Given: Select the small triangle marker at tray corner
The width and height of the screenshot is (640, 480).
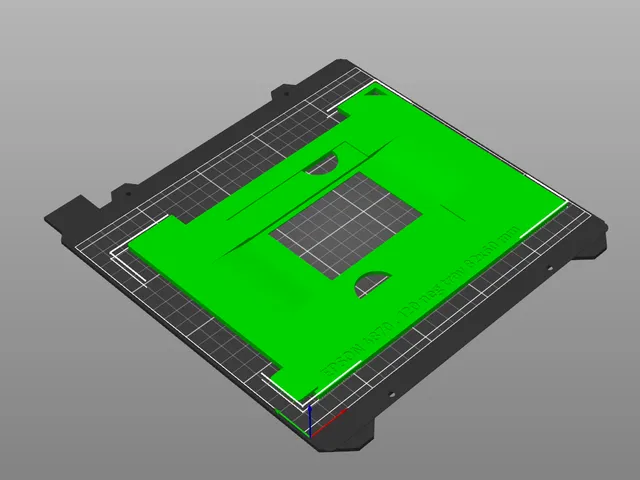Looking at the screenshot, I should pos(374,93).
